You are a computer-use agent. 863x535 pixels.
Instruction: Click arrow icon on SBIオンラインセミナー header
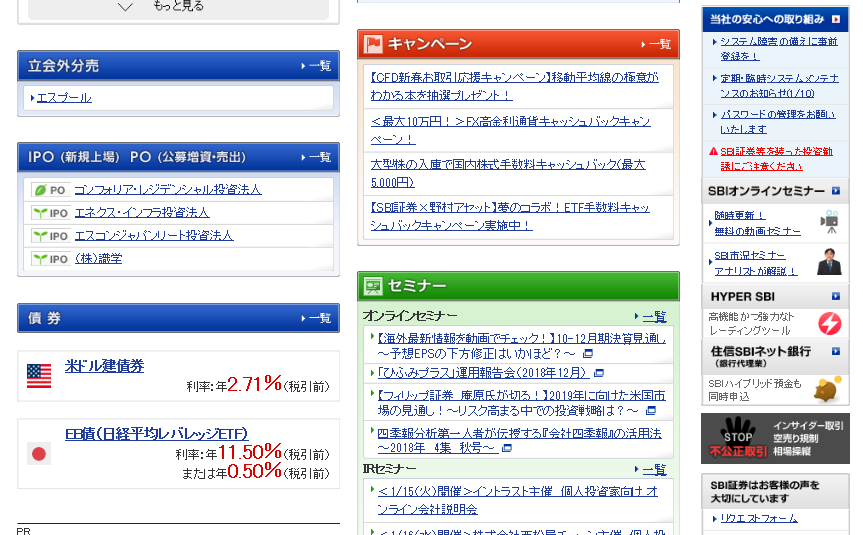(x=836, y=191)
